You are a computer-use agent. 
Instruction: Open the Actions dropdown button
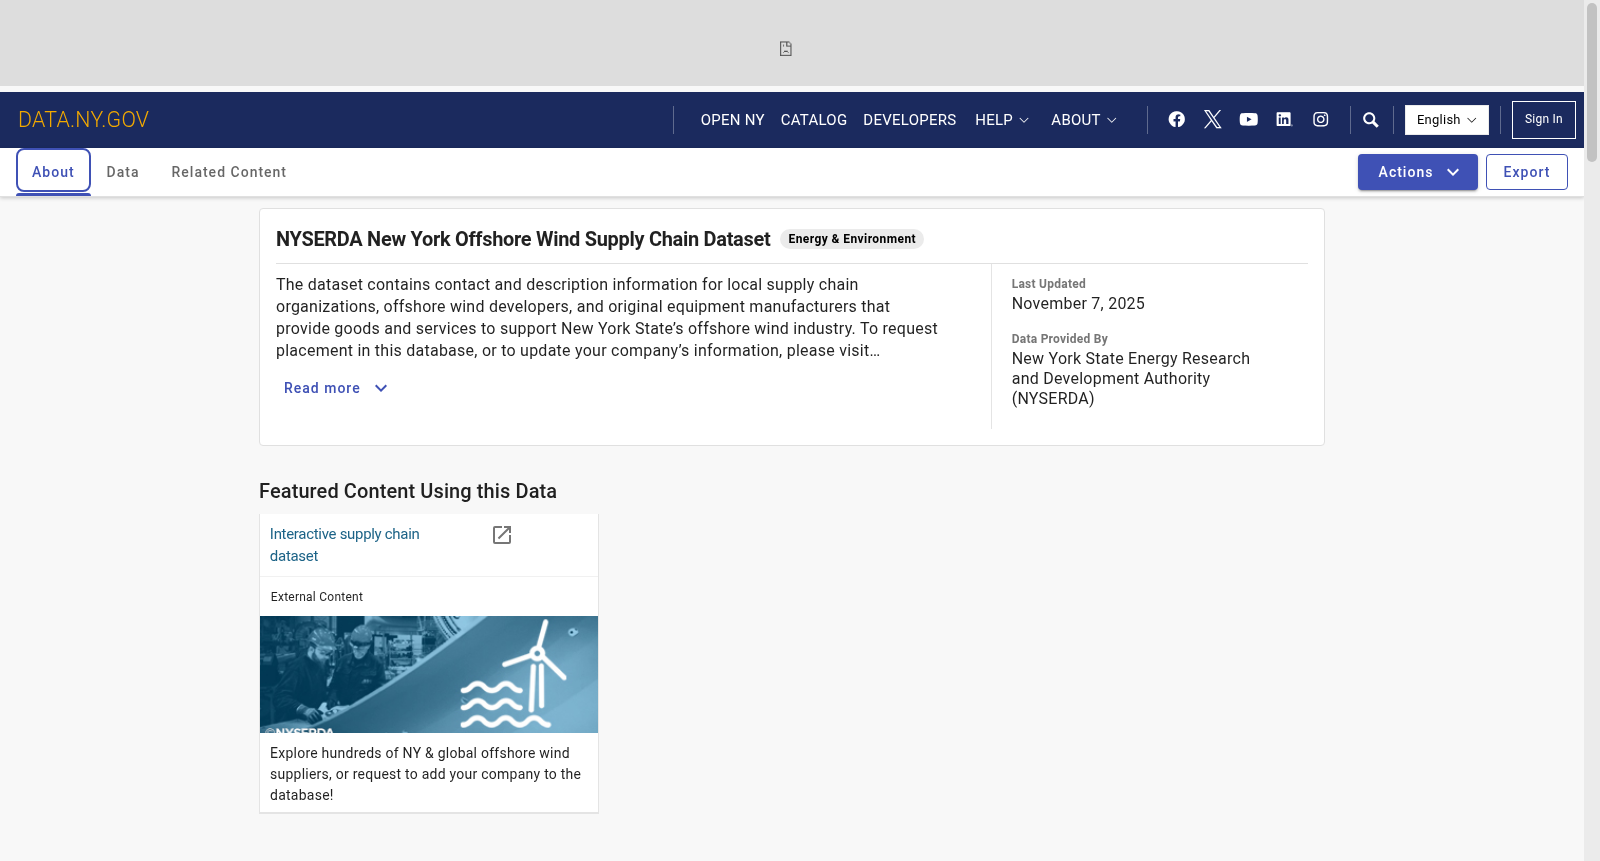[x=1417, y=172]
